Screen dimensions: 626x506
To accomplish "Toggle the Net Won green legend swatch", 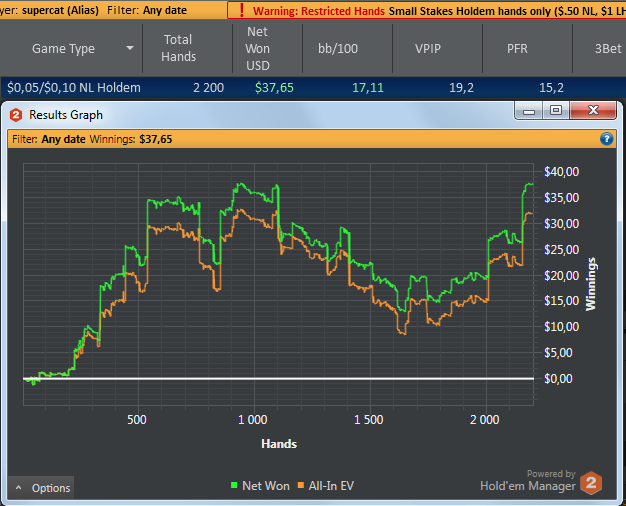I will [234, 485].
